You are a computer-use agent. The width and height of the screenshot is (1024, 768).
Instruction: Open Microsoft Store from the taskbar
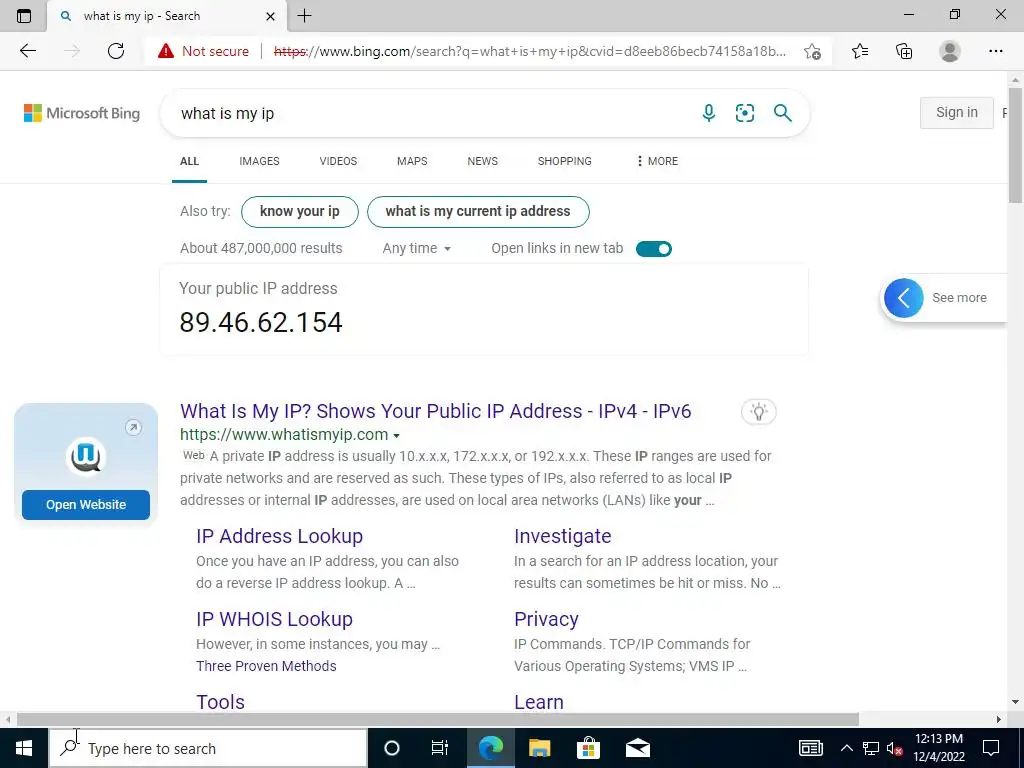588,748
